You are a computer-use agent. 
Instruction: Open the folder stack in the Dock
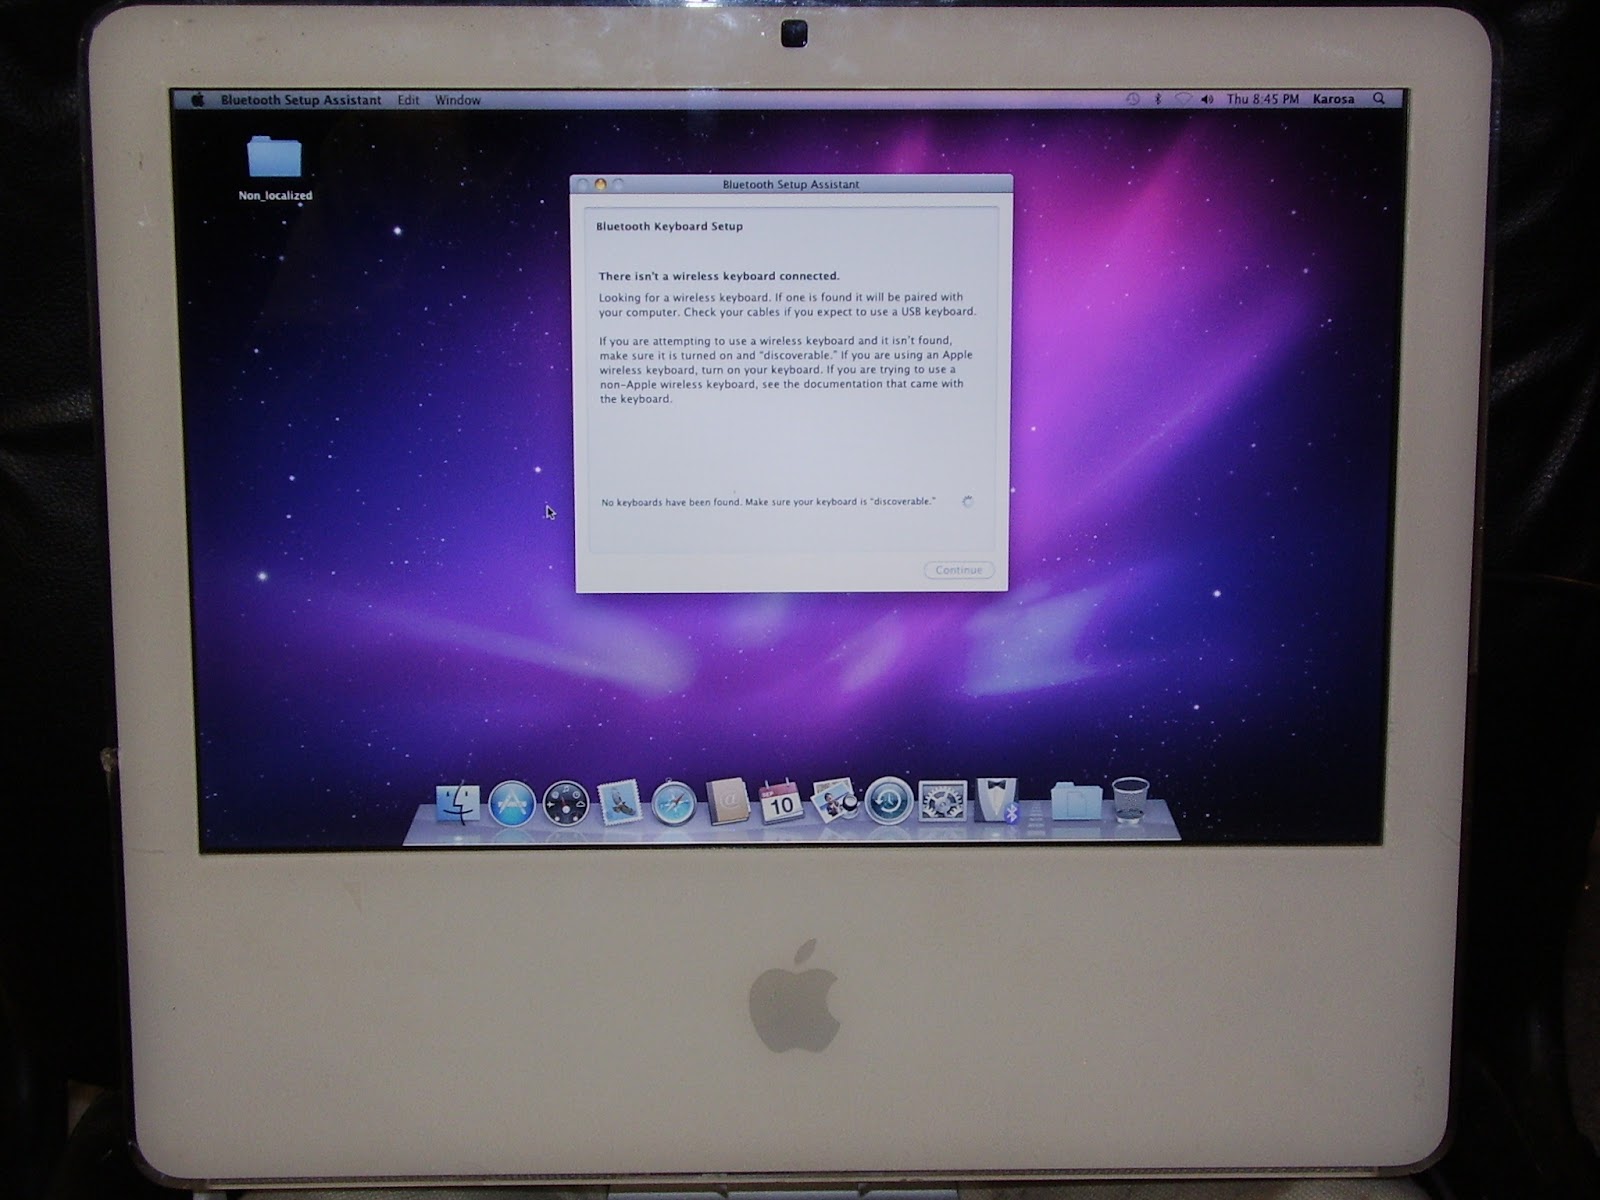1076,800
